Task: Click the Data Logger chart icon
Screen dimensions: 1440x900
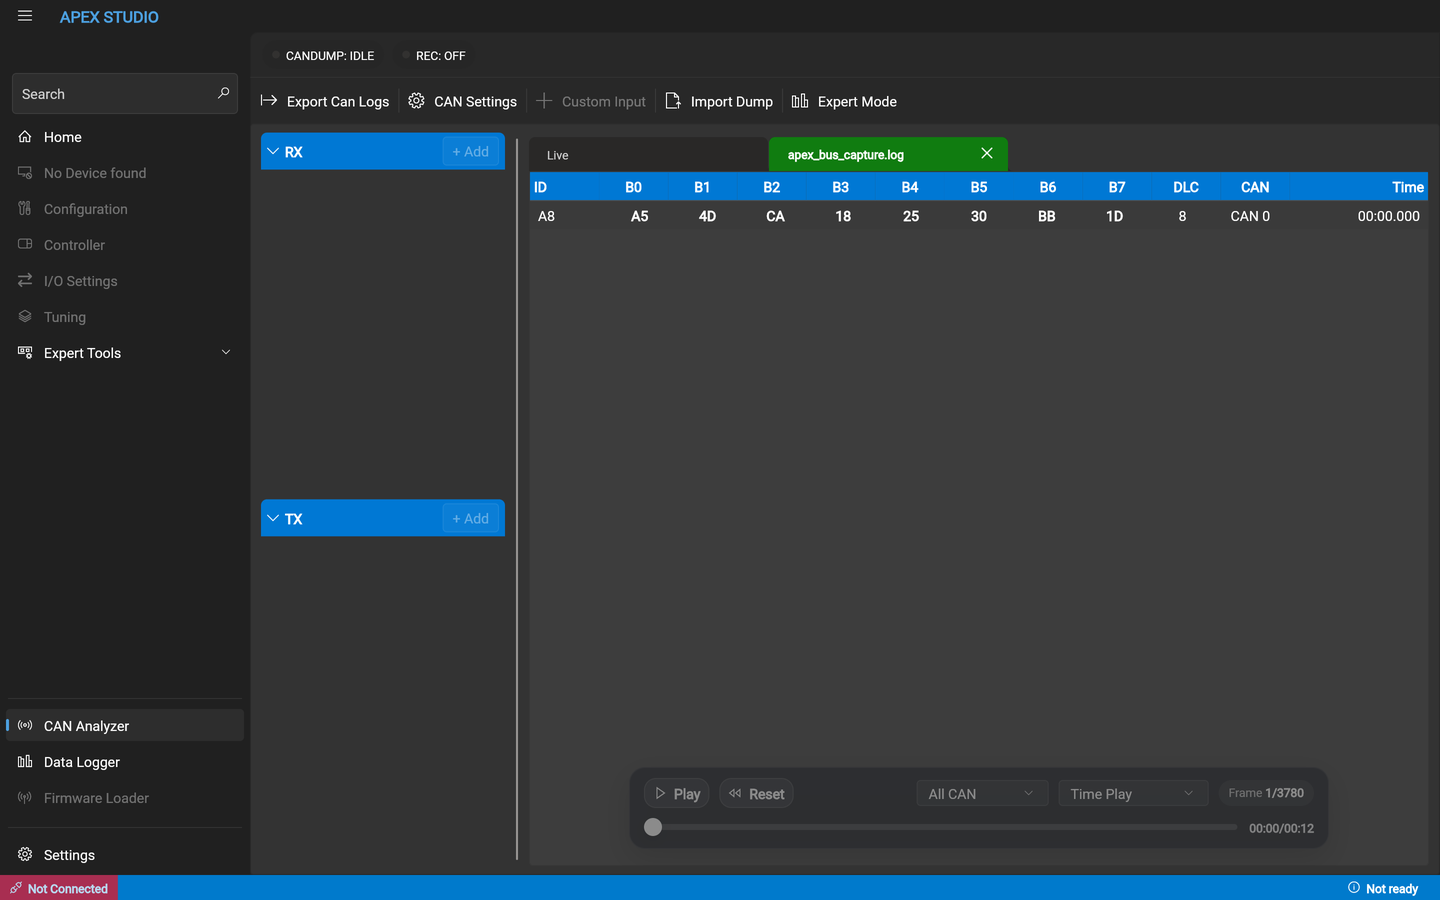Action: [x=25, y=762]
